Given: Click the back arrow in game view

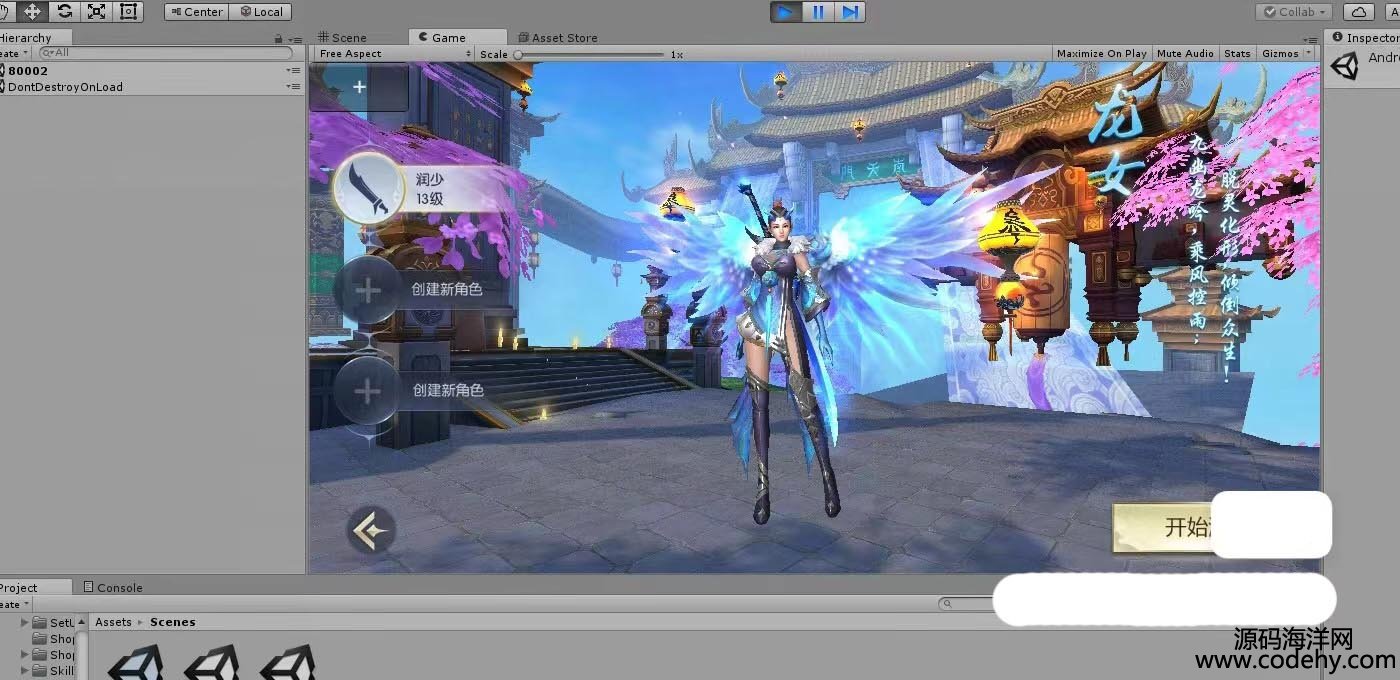Looking at the screenshot, I should coord(370,531).
